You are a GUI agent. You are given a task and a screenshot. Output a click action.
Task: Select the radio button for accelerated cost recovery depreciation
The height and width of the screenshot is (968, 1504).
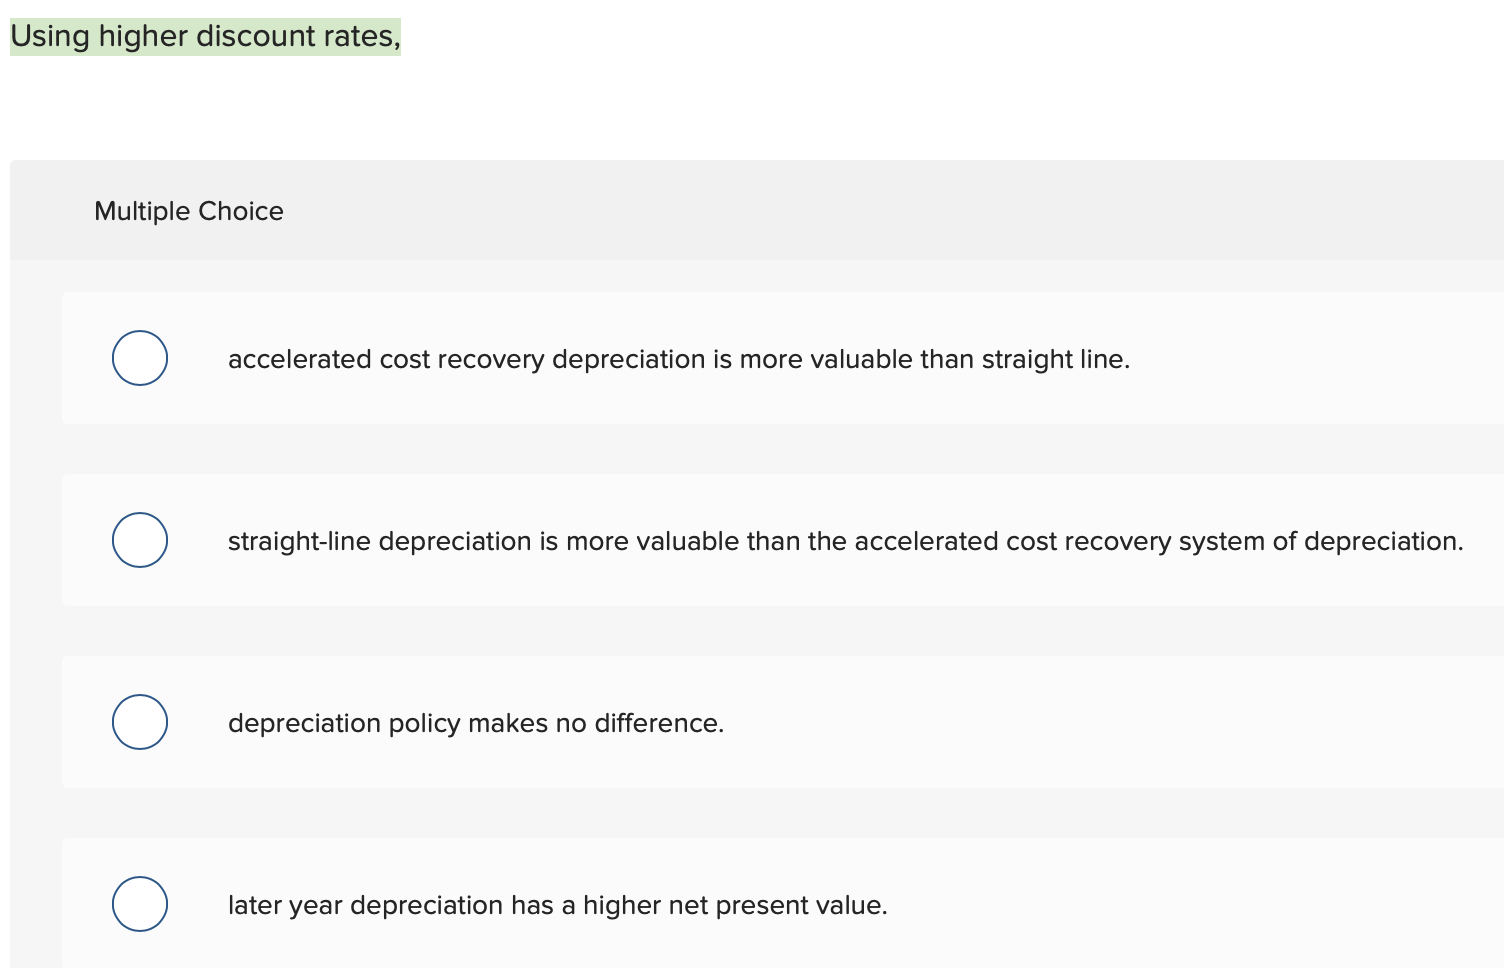coord(139,357)
